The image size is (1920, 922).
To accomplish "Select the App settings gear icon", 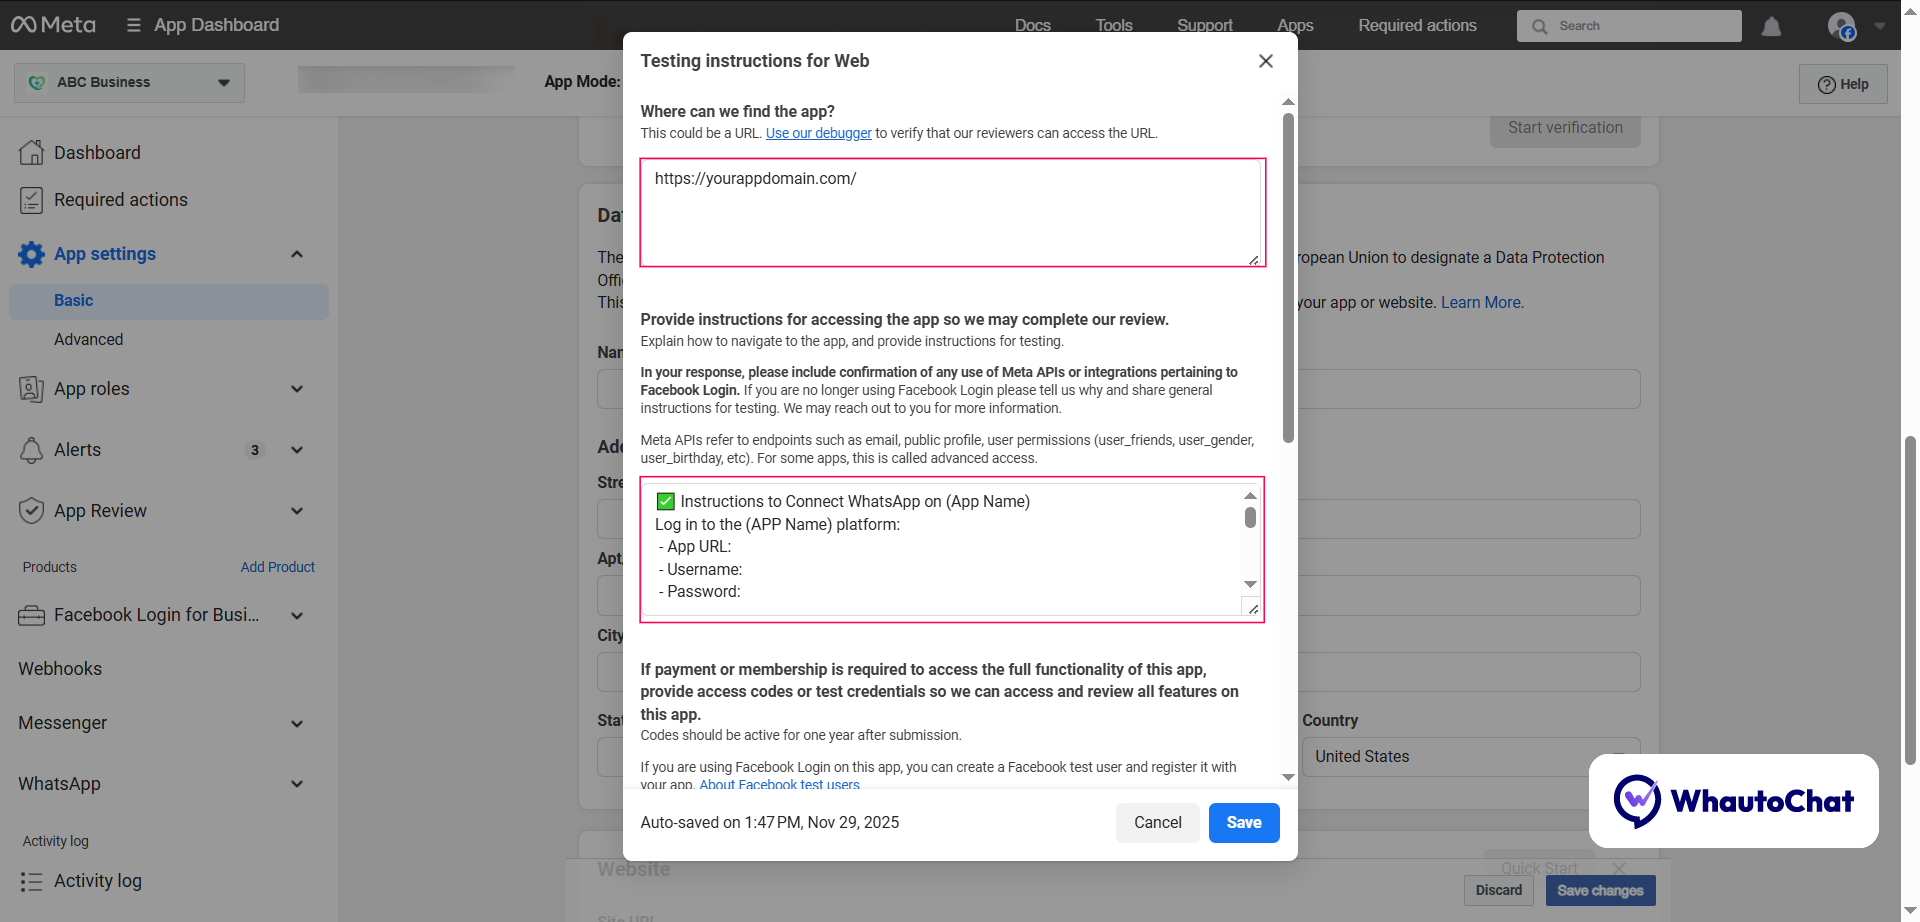I will 31,254.
